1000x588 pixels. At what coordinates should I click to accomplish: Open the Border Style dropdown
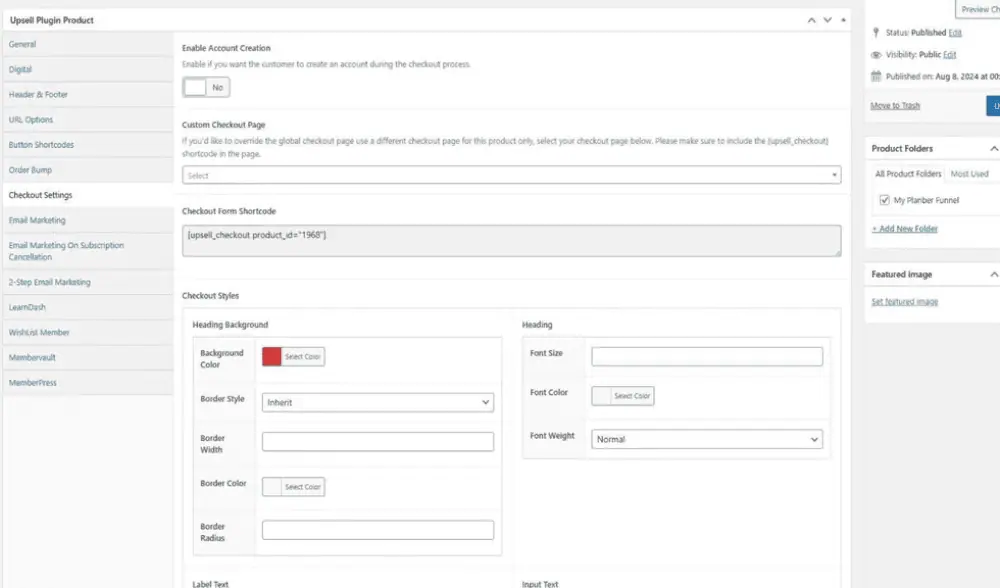(377, 402)
